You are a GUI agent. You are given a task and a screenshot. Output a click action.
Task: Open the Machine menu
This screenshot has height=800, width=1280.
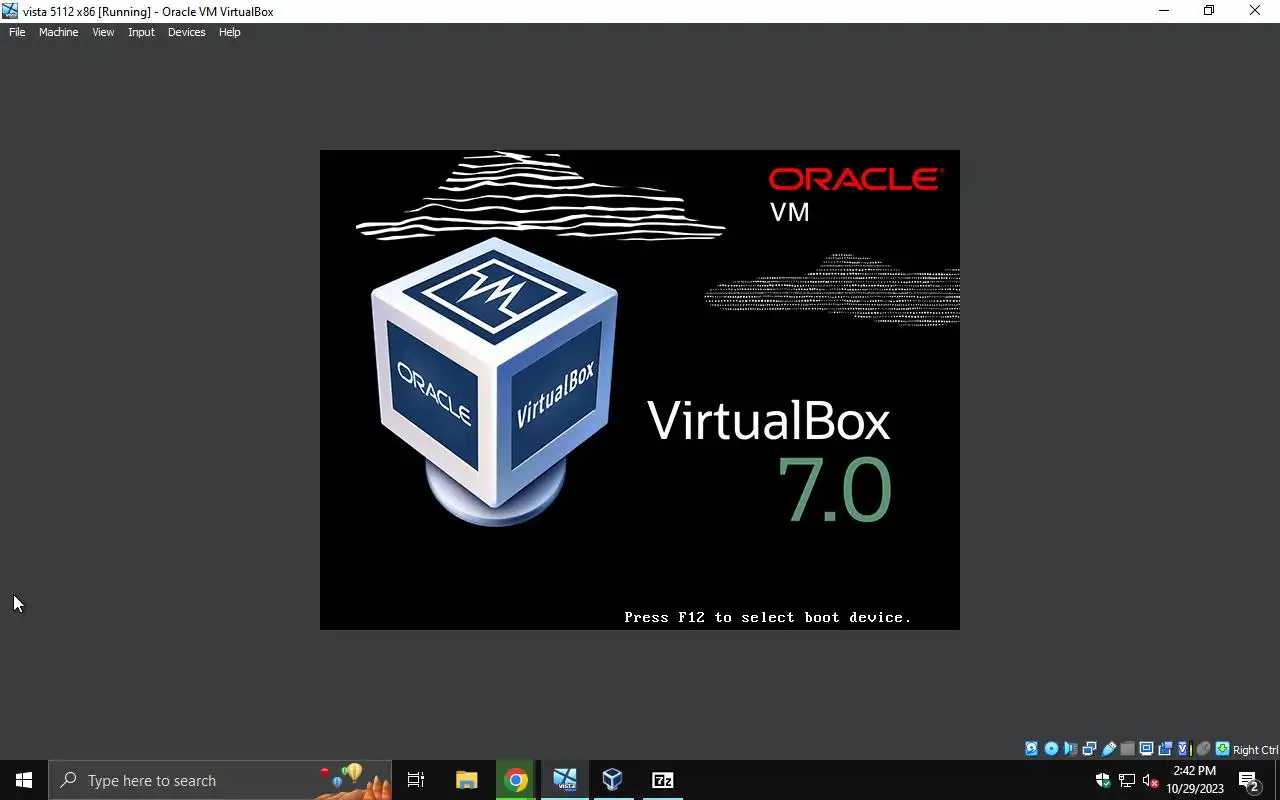(58, 32)
